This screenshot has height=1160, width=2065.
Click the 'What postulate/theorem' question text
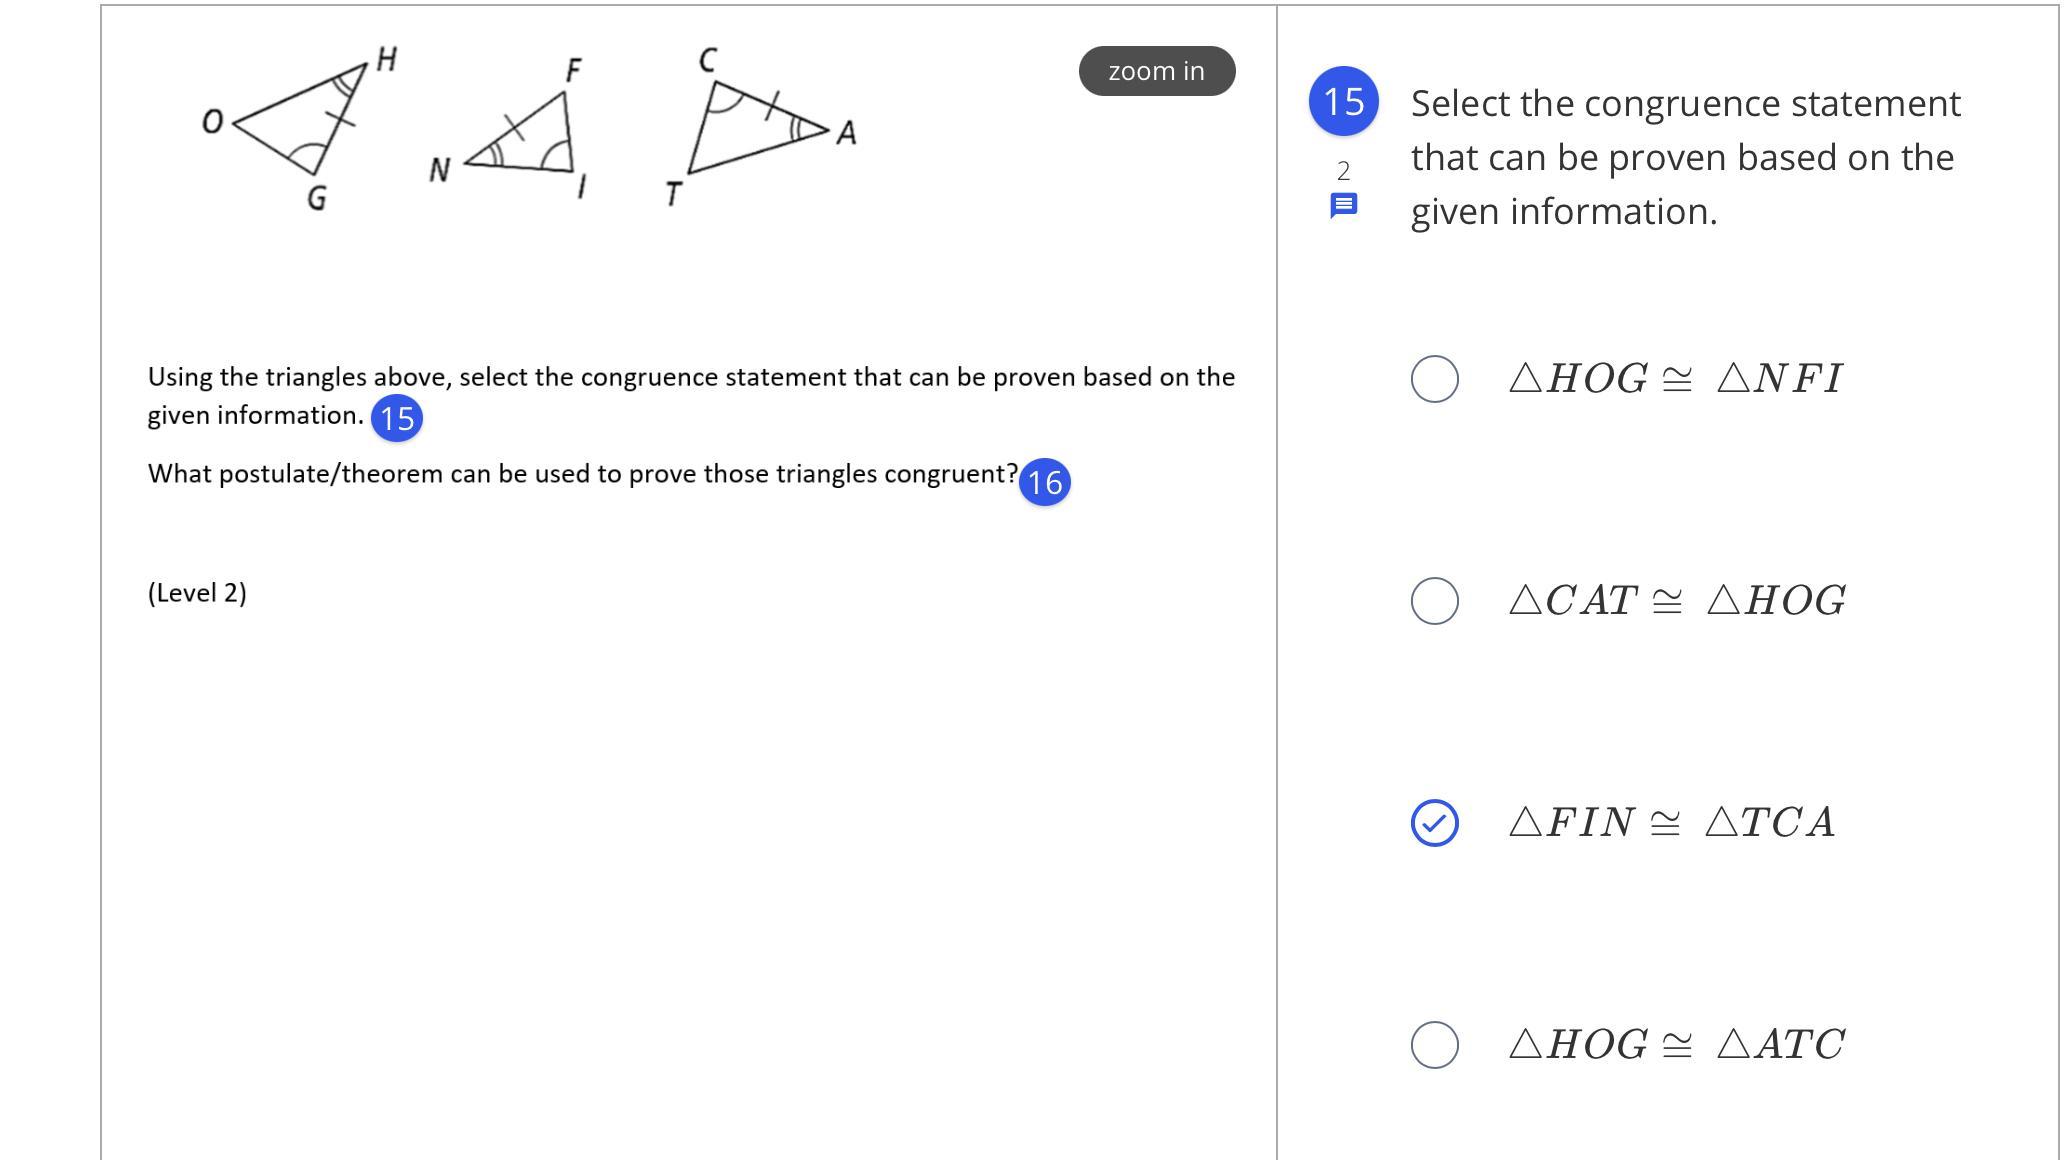(583, 474)
